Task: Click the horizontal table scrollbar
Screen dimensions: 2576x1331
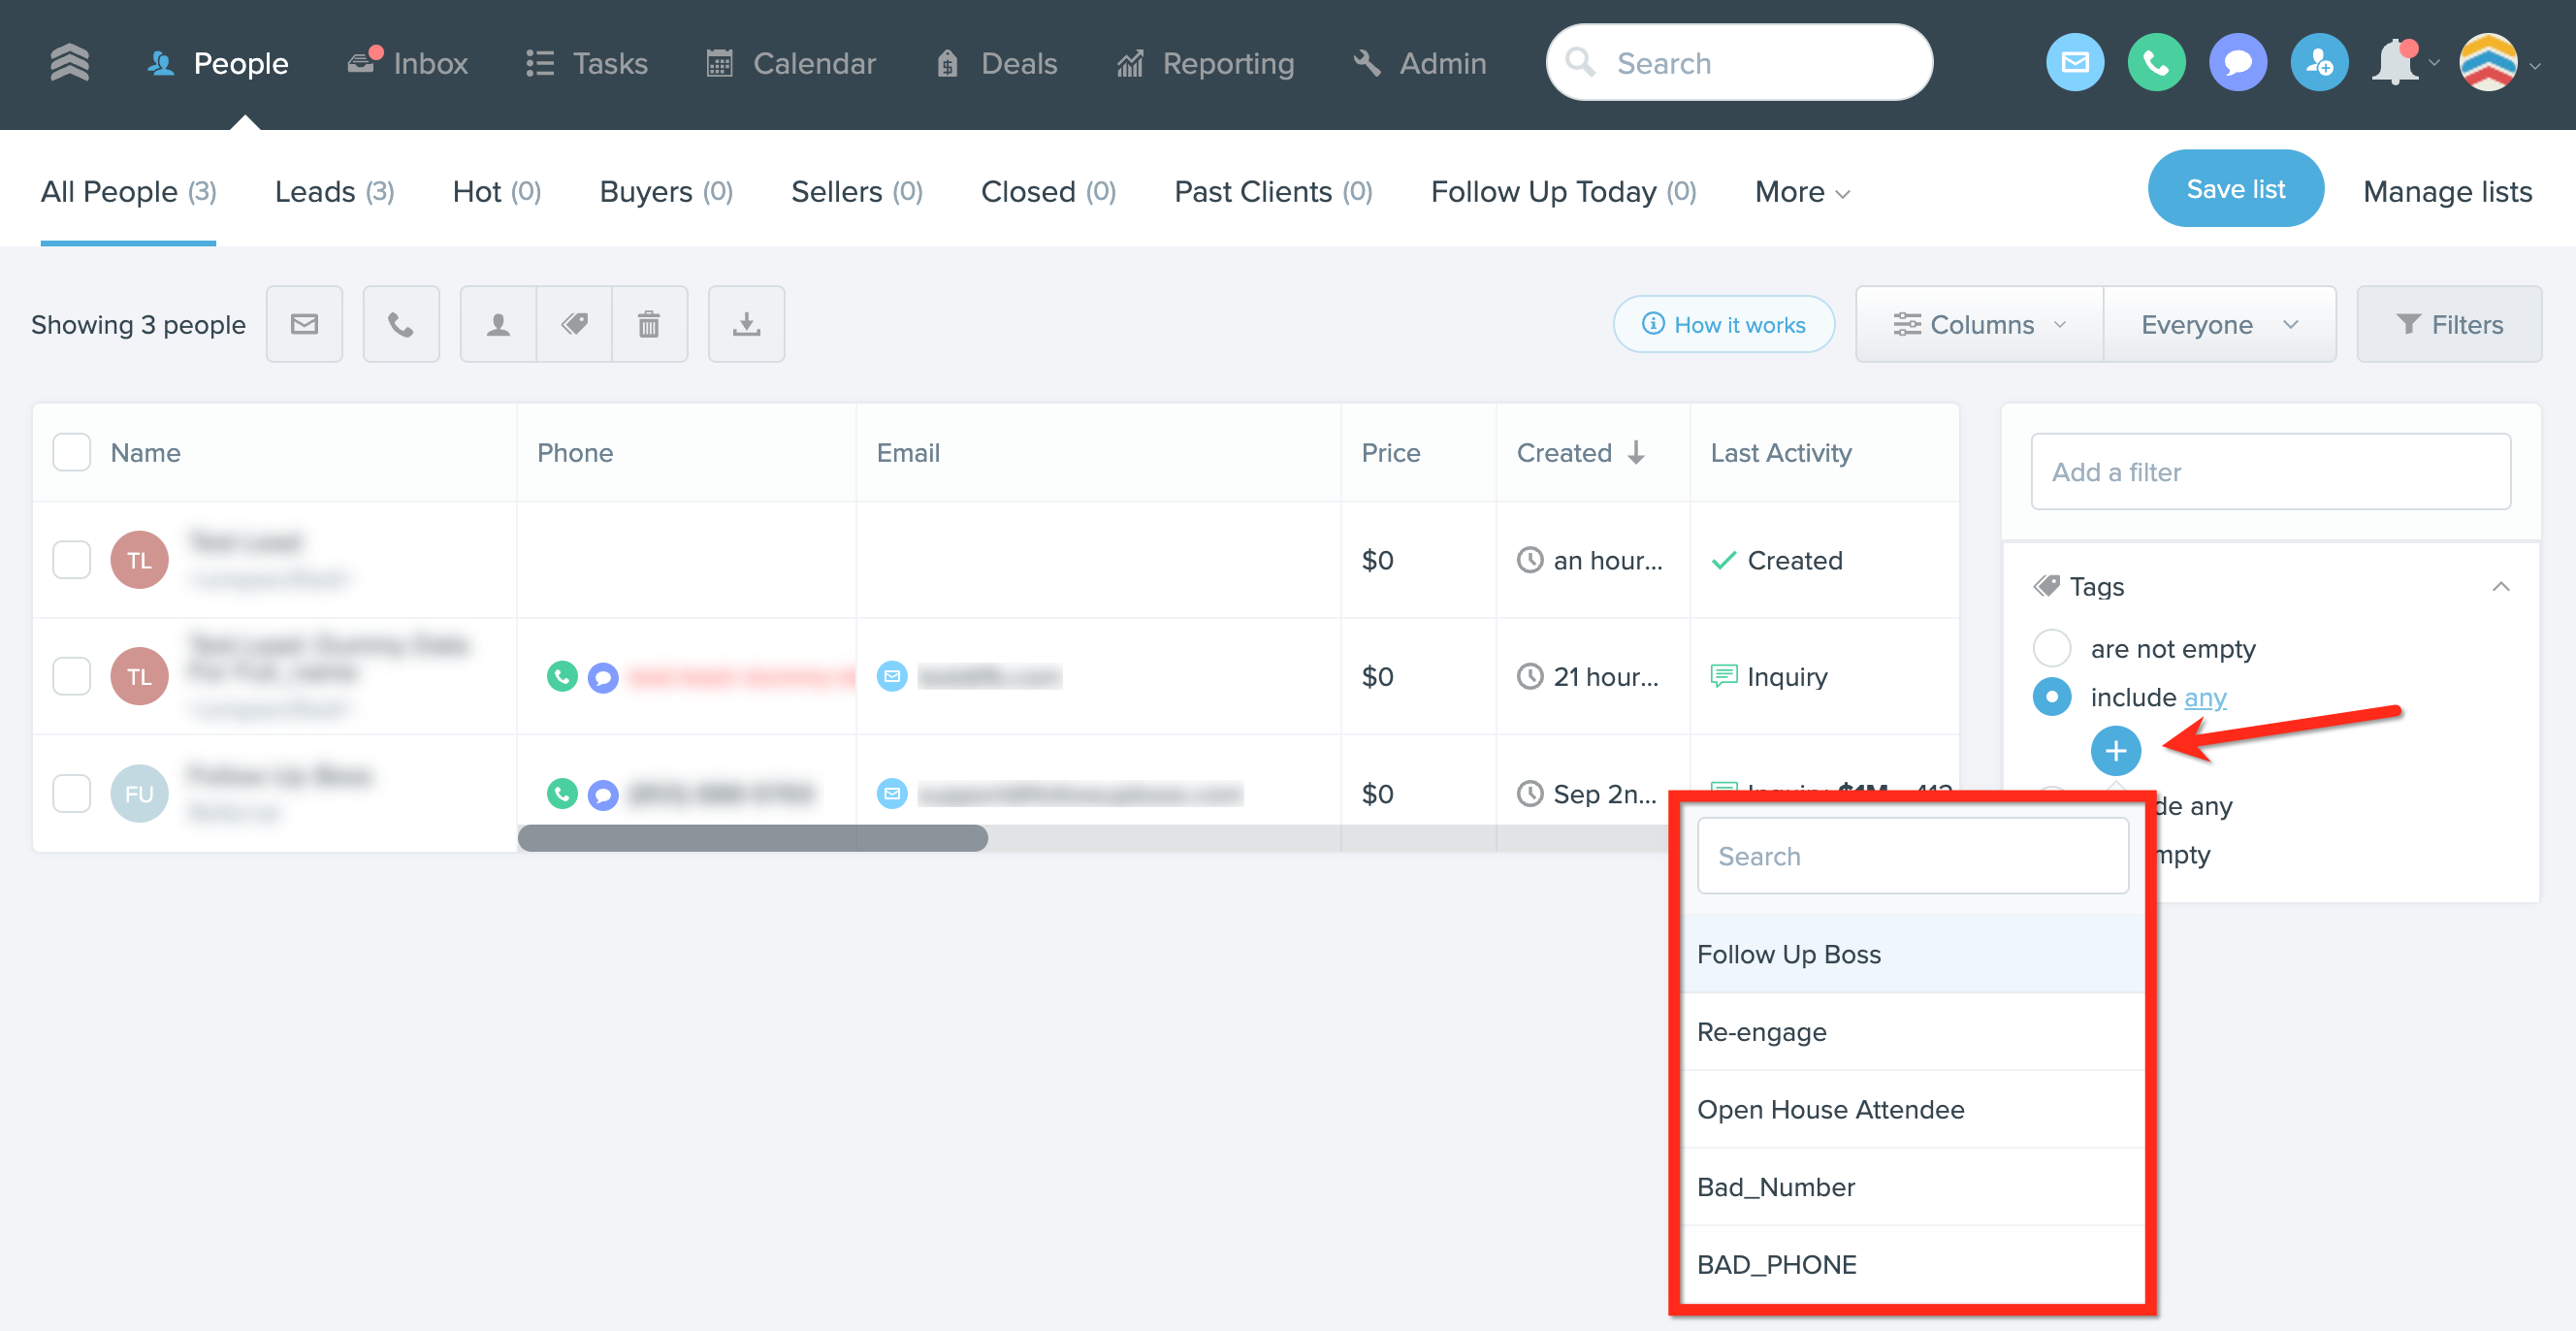Action: coord(752,838)
